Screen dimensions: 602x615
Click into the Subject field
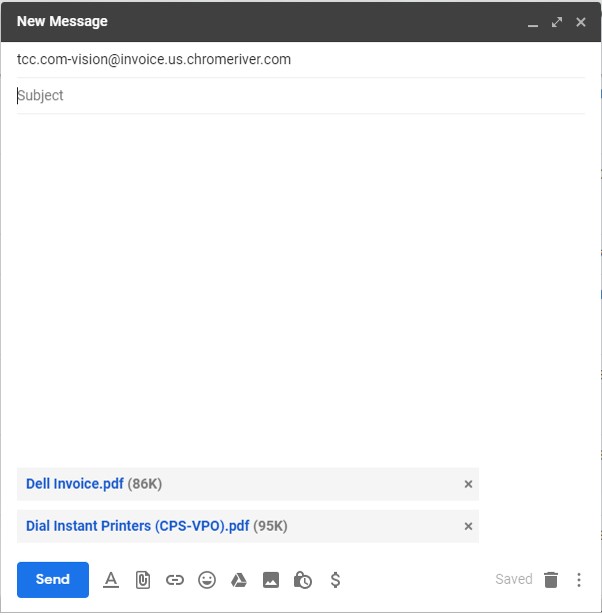click(301, 95)
